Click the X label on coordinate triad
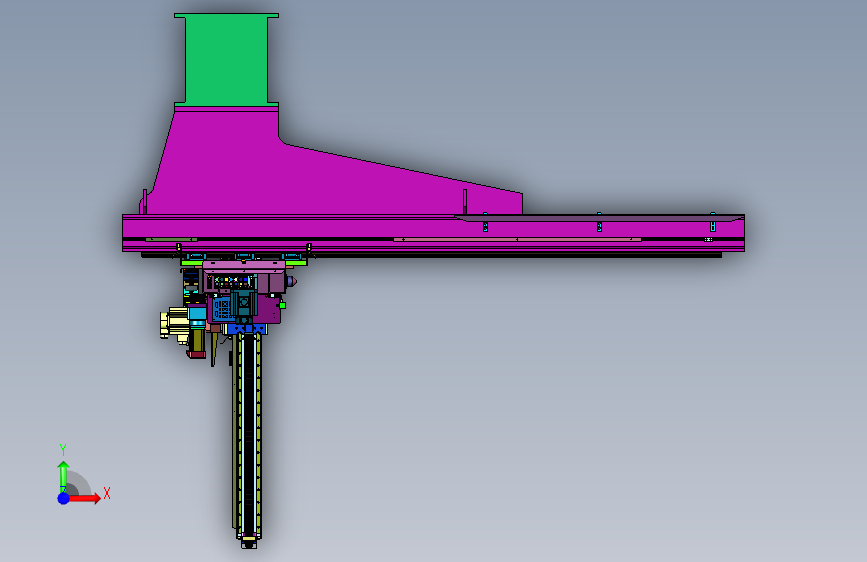867x562 pixels. click(x=107, y=493)
